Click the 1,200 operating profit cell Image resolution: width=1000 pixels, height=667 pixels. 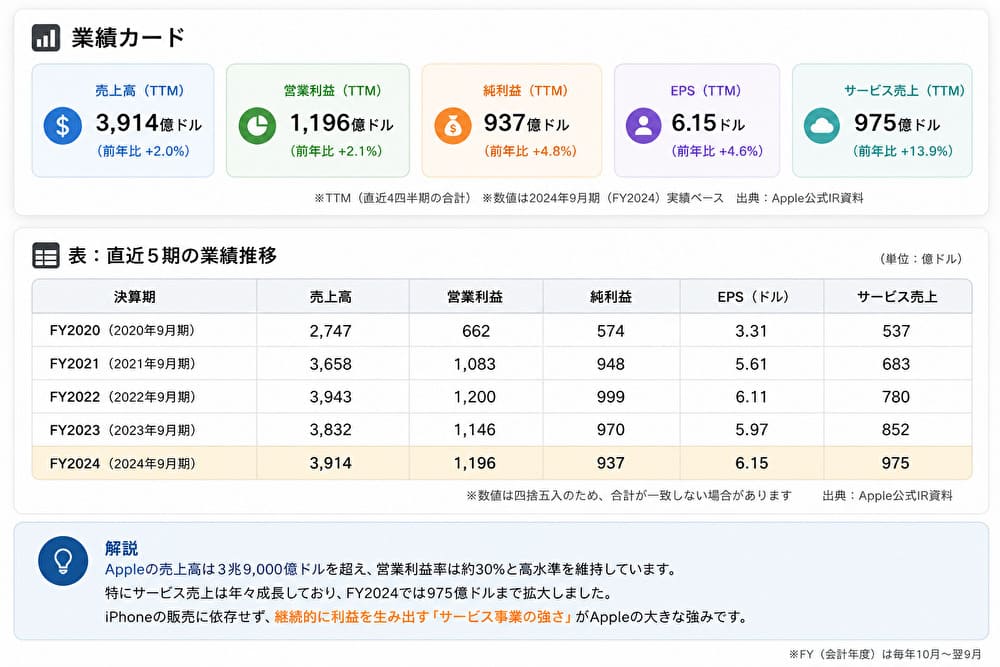click(474, 397)
